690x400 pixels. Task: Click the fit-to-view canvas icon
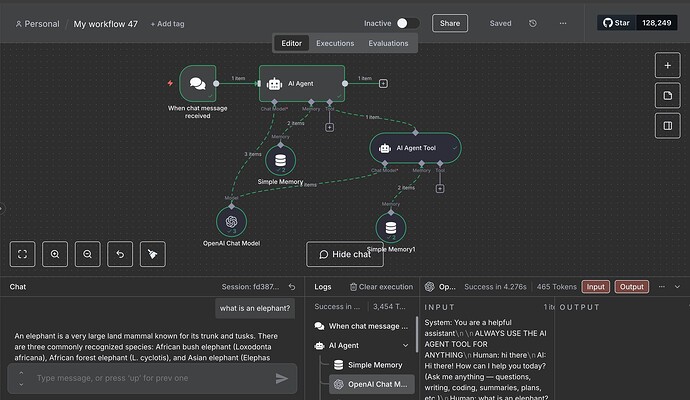tap(23, 254)
